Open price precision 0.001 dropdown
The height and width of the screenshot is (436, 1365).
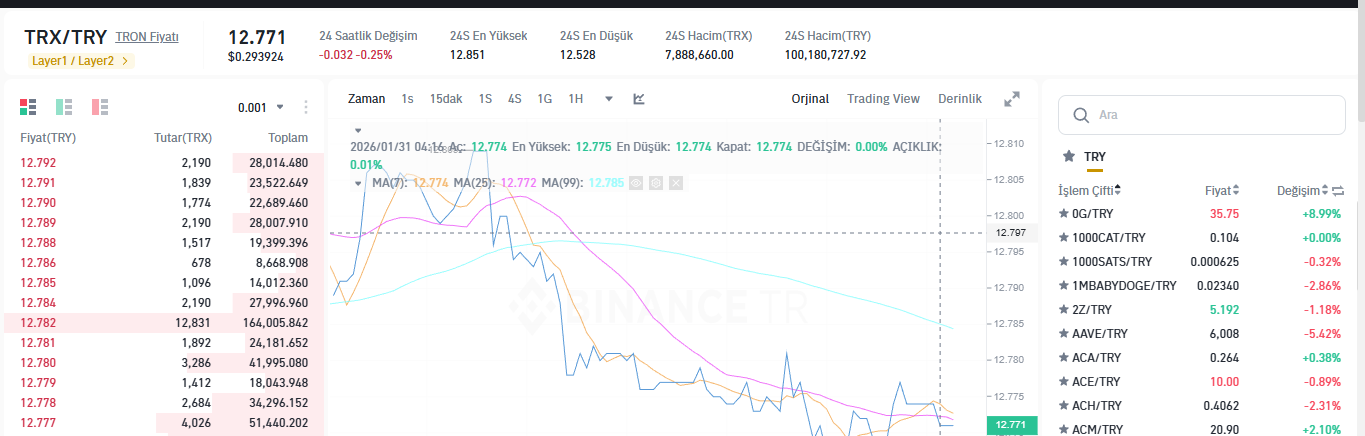coord(261,107)
